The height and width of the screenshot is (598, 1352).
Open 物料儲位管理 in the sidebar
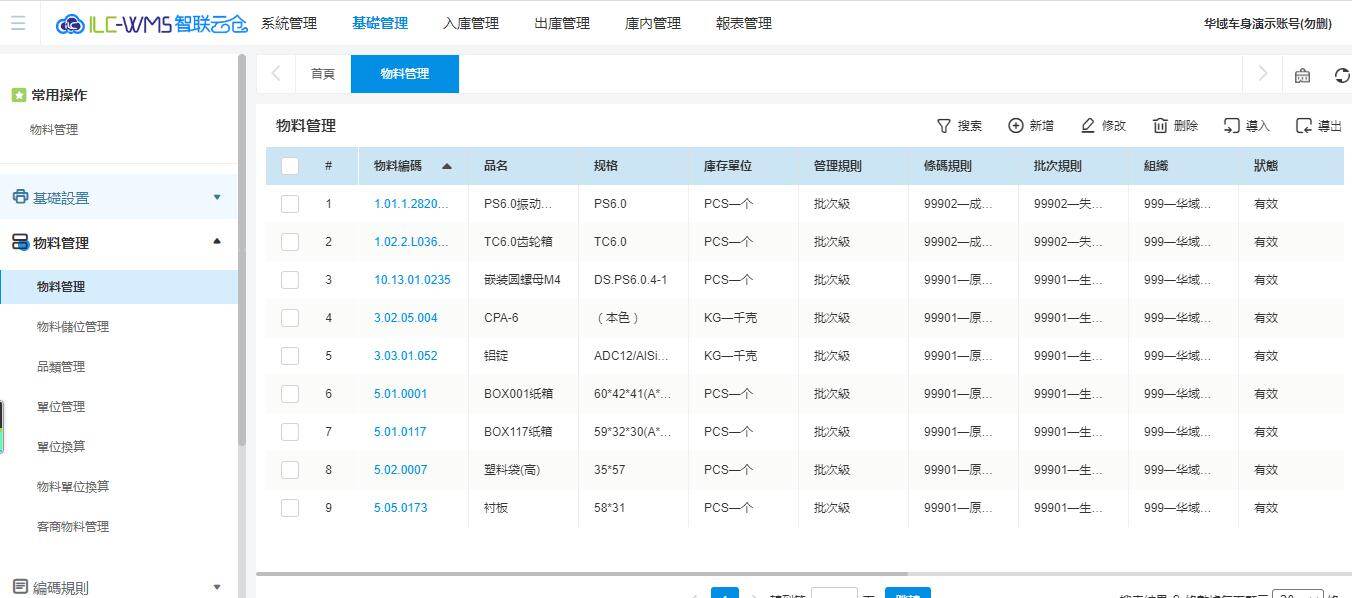pyautogui.click(x=73, y=327)
